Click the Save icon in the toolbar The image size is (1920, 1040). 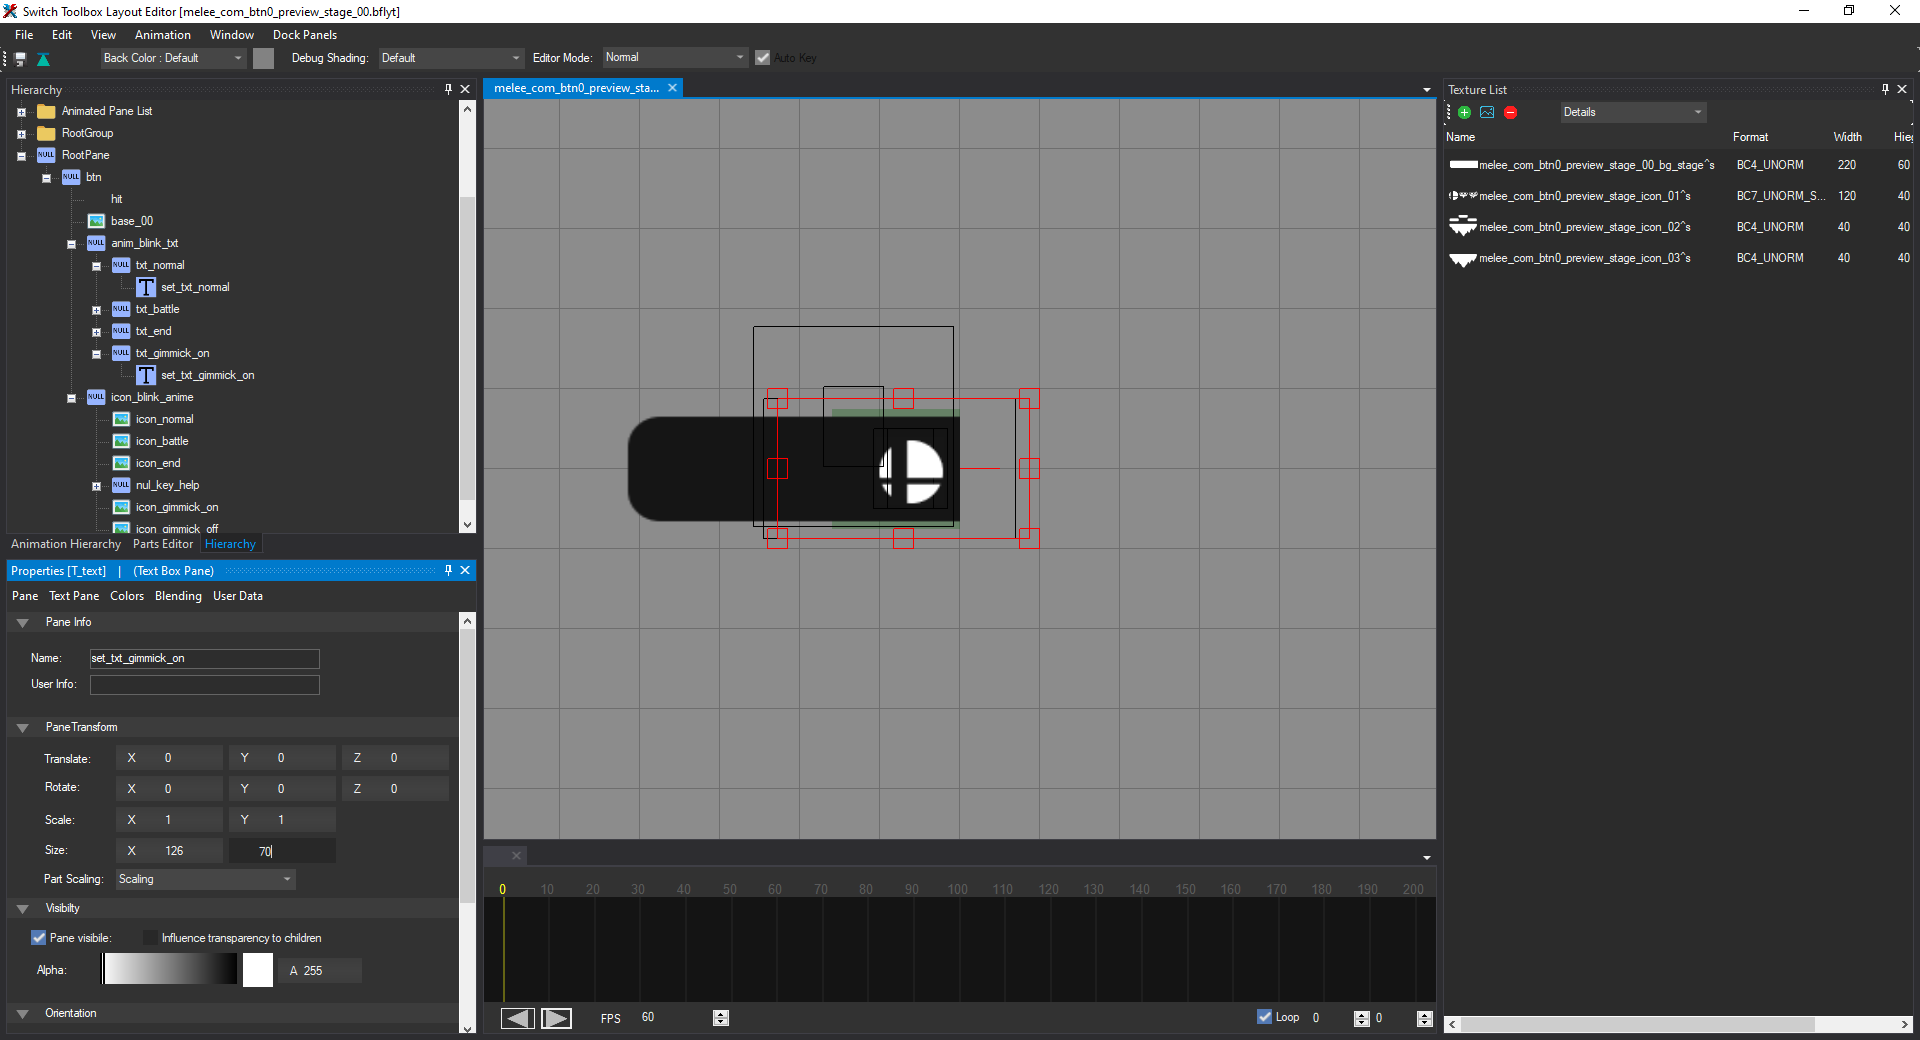coord(20,59)
